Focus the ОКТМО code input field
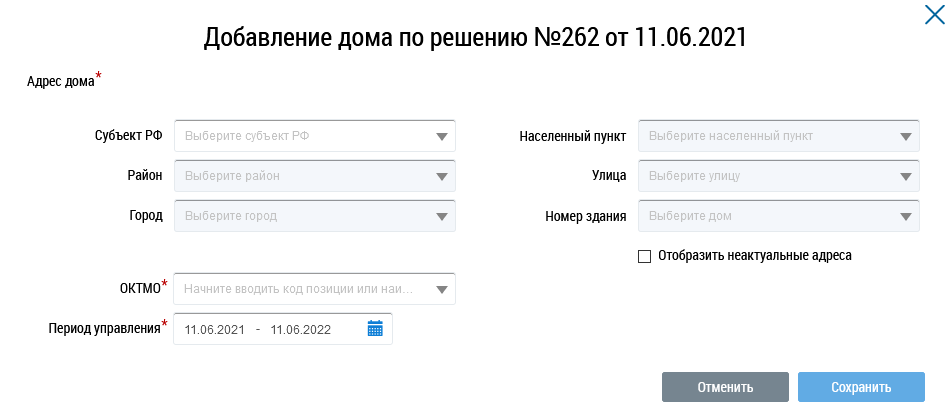949x416 pixels. click(x=303, y=289)
